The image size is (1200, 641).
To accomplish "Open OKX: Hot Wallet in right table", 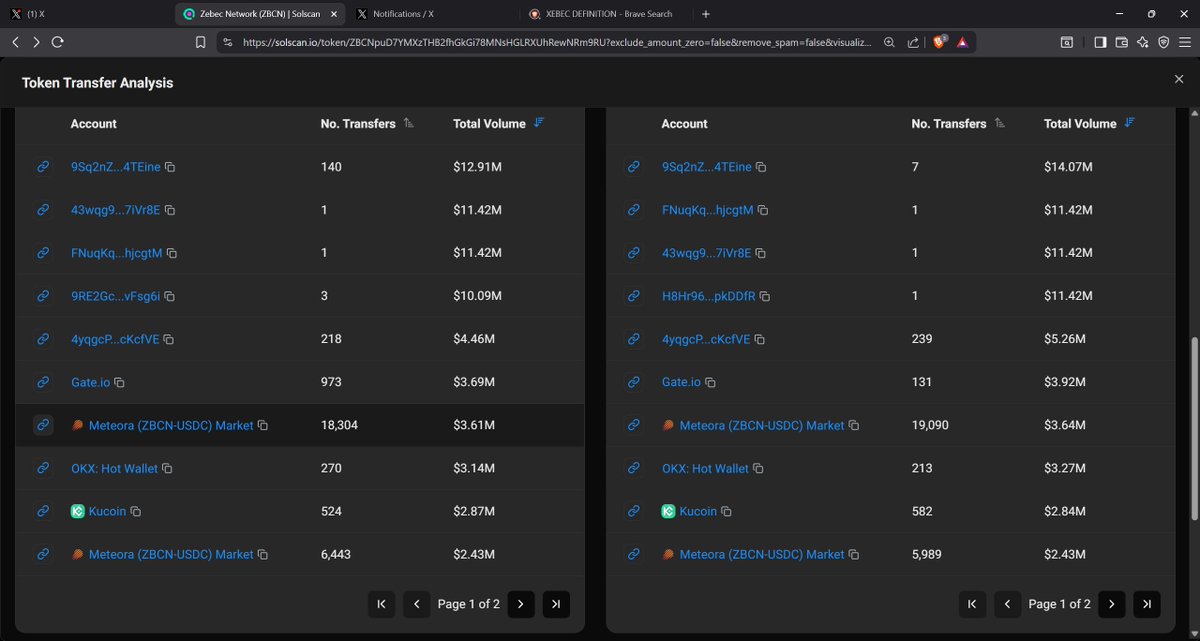I will point(705,468).
